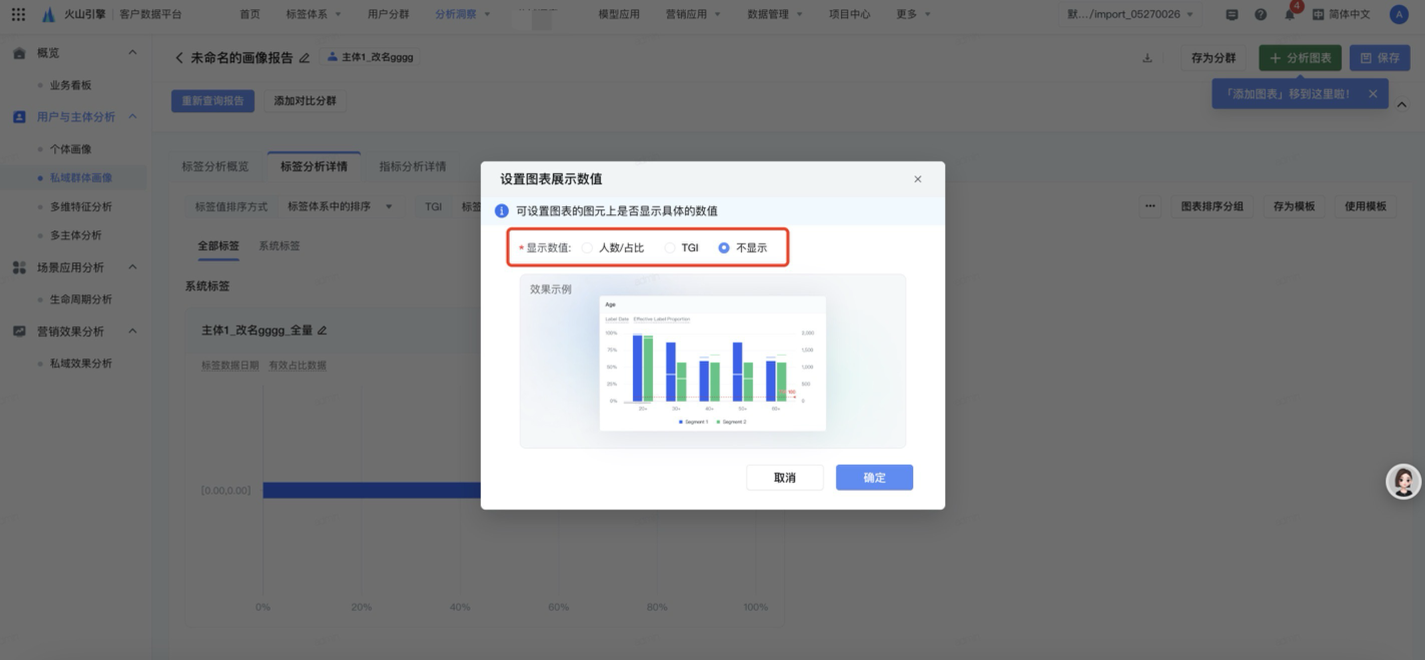Switch to the 标签分析概览 tab
The height and width of the screenshot is (660, 1425).
tap(215, 166)
